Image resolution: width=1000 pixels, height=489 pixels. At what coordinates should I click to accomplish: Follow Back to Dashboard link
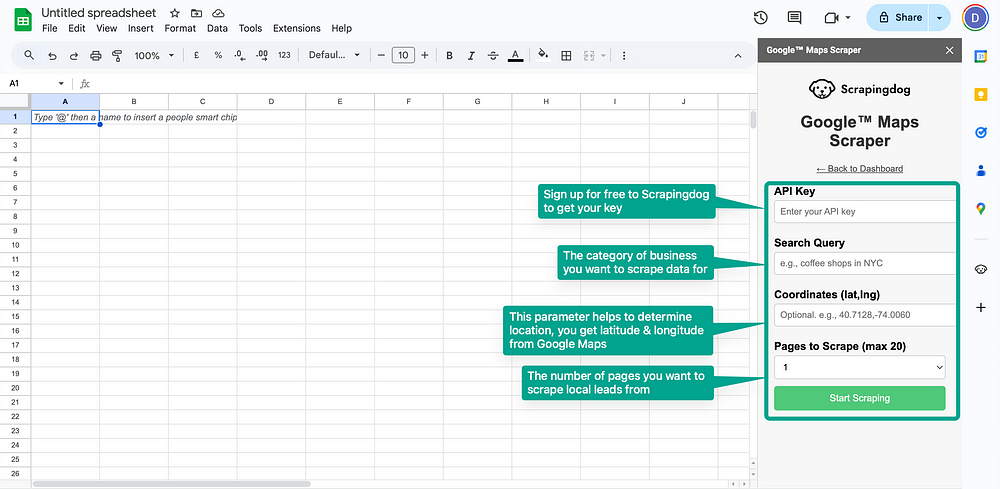point(860,168)
